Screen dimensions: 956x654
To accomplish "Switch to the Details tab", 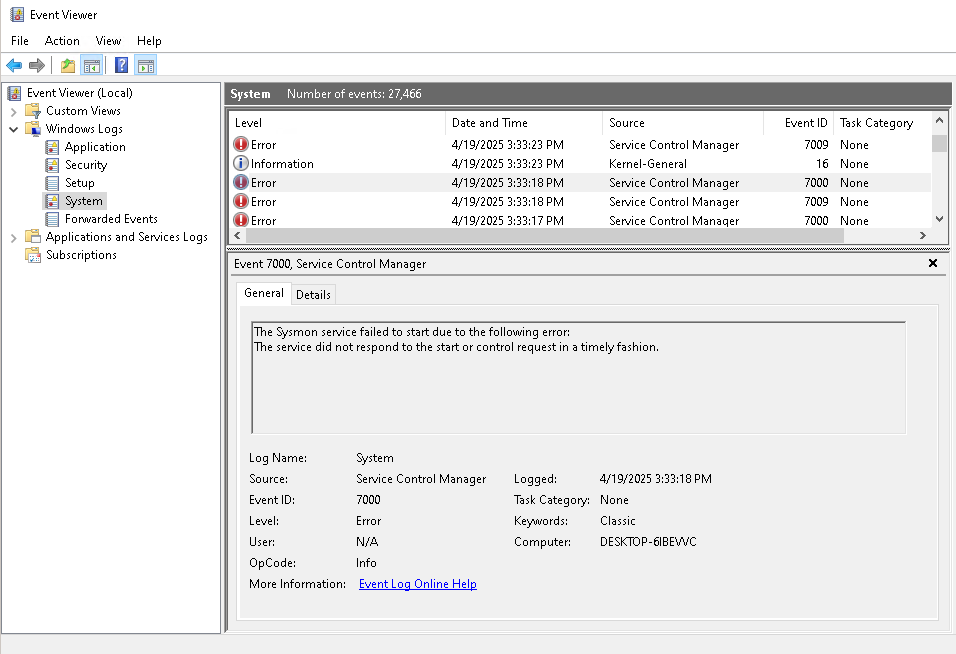I will (313, 294).
